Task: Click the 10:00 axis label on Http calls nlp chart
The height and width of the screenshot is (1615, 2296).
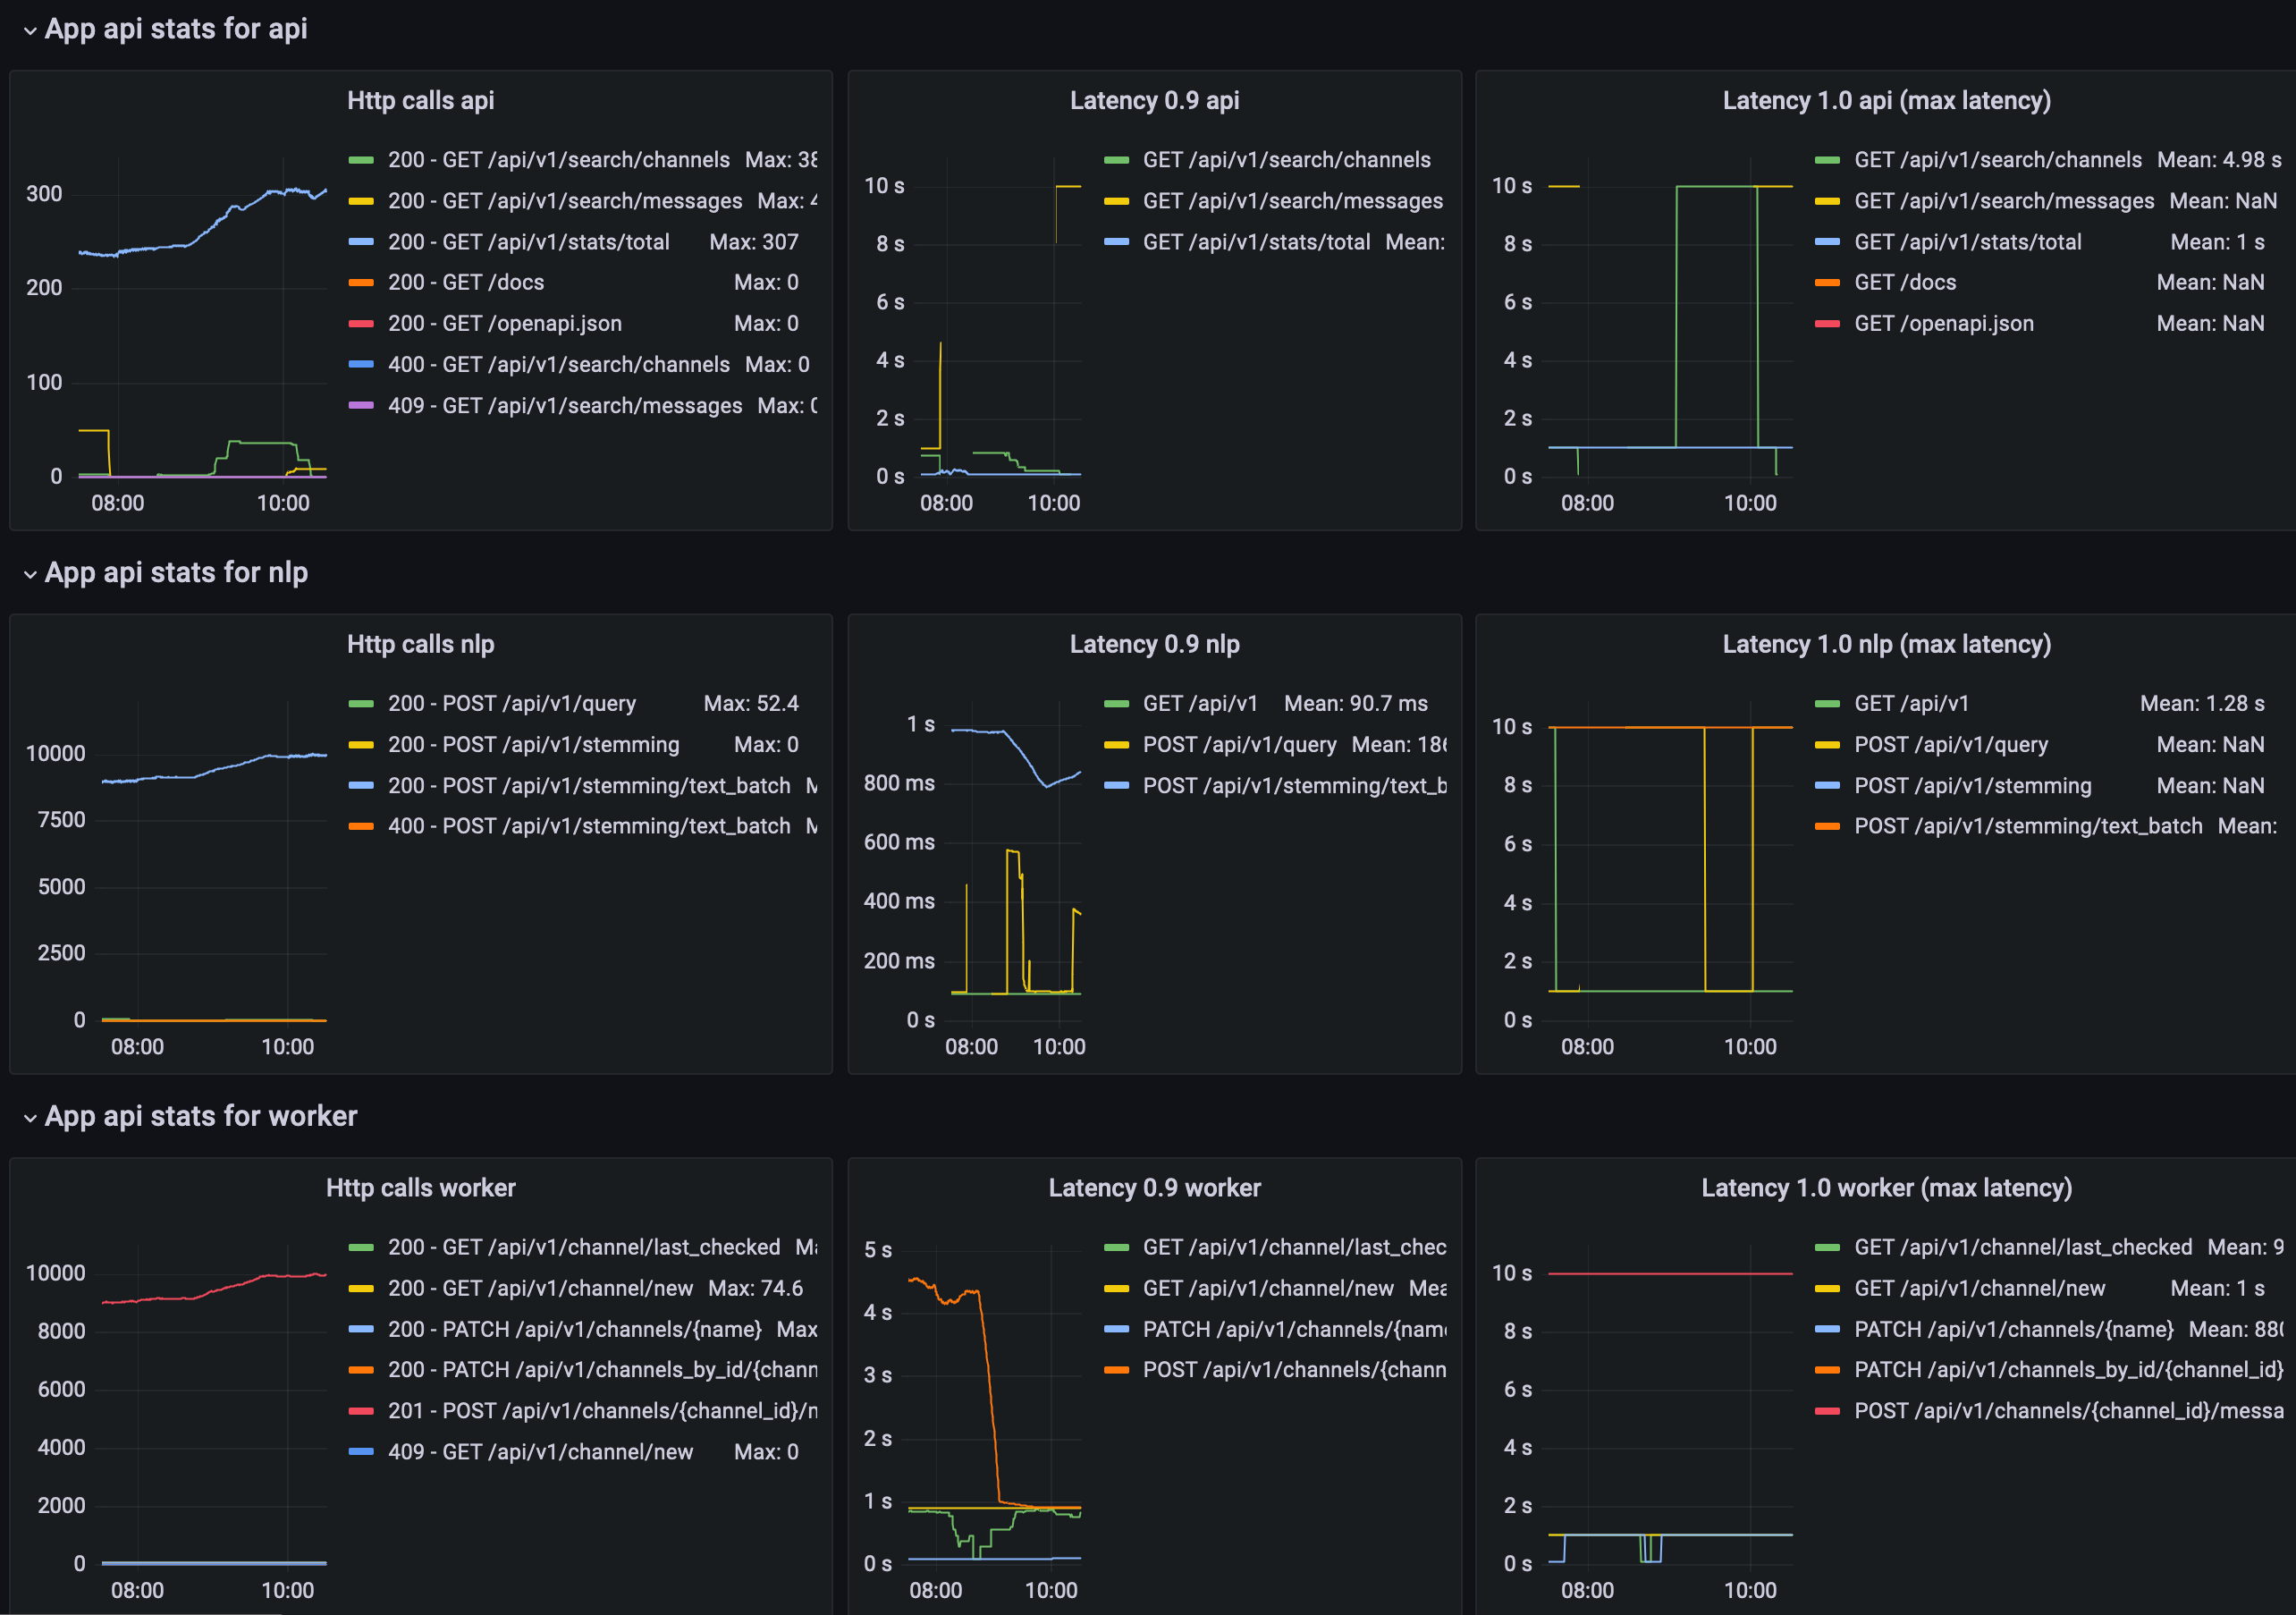Action: [x=289, y=1047]
